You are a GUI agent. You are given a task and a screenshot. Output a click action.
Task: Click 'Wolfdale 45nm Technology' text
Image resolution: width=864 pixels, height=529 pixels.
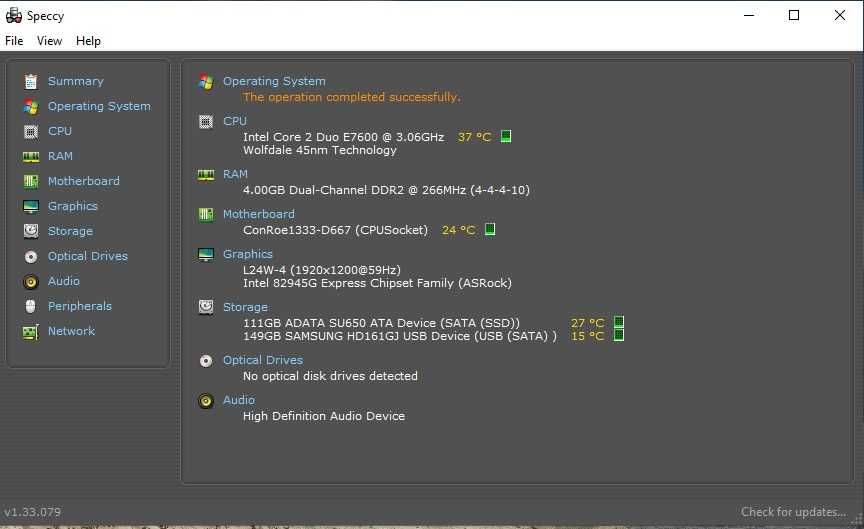tap(320, 150)
